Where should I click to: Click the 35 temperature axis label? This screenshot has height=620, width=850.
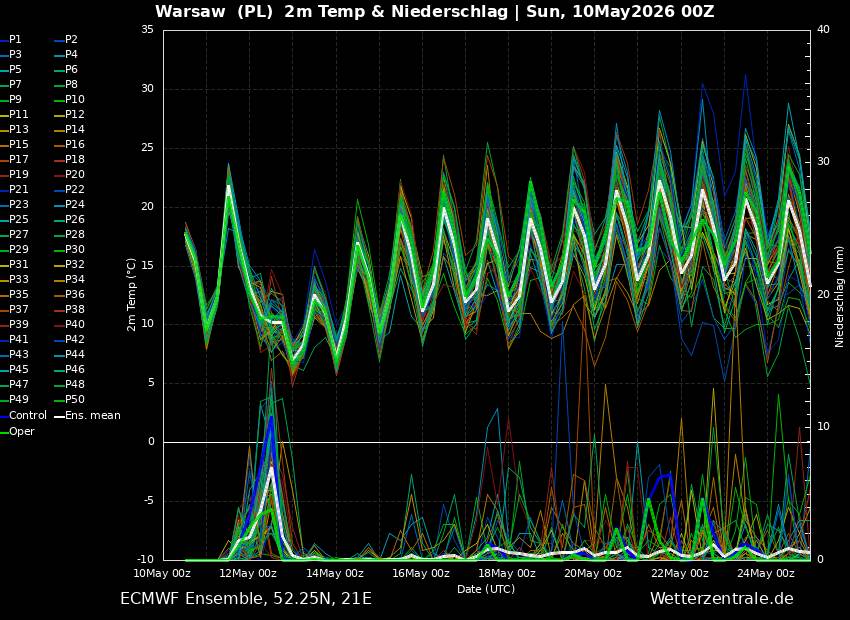148,30
